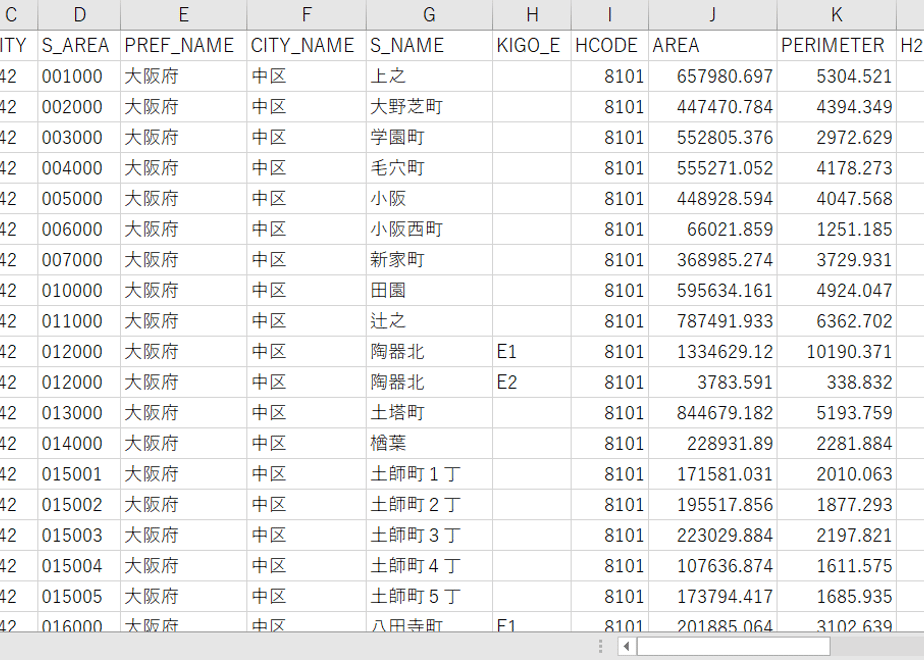The image size is (924, 660).
Task: Select column E header
Action: 183,15
